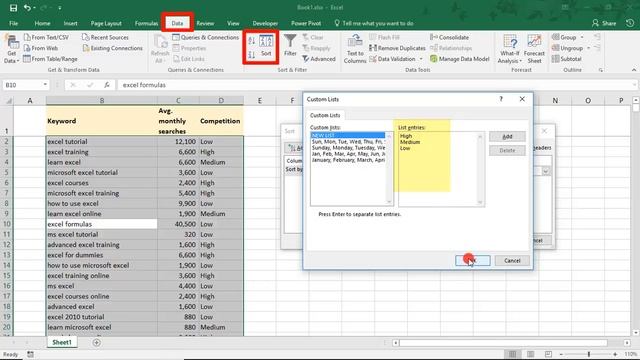640x360 pixels.
Task: Choose From Table/Range option
Action: 50,59
